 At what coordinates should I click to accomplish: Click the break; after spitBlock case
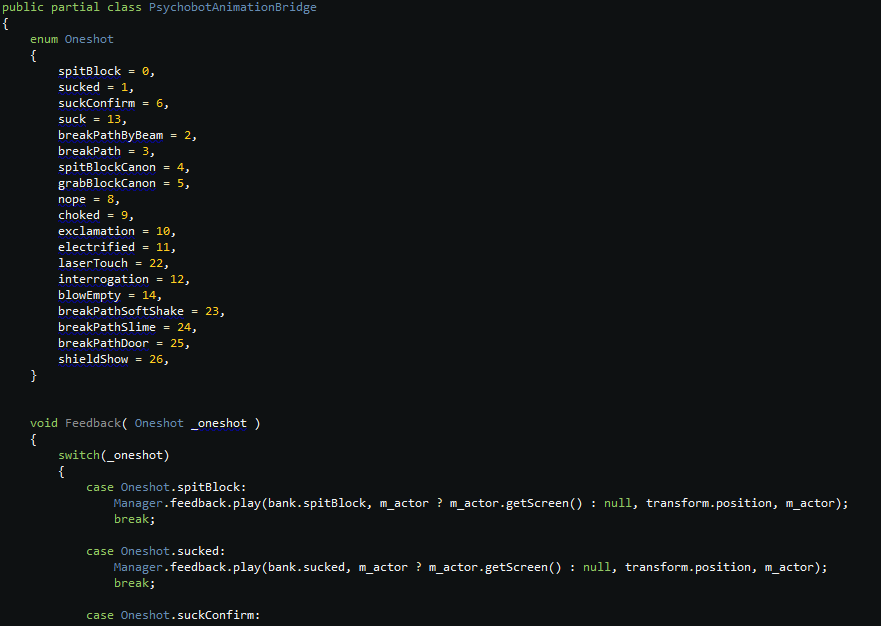134,519
